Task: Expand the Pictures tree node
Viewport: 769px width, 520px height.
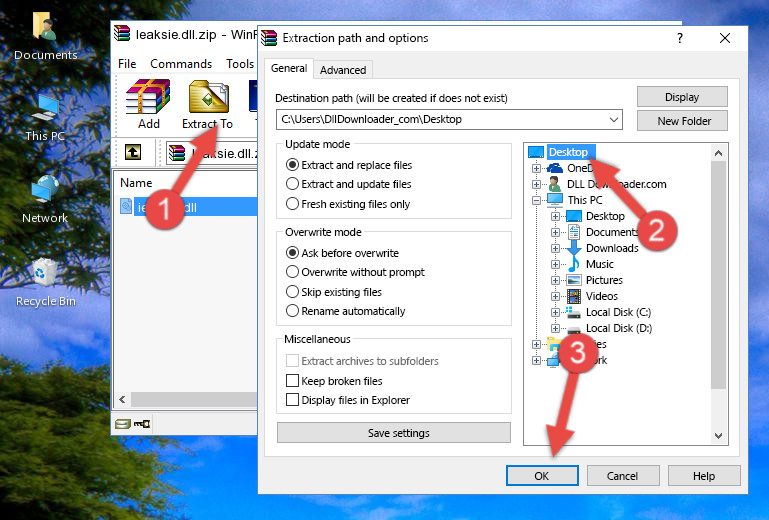Action: tap(555, 280)
